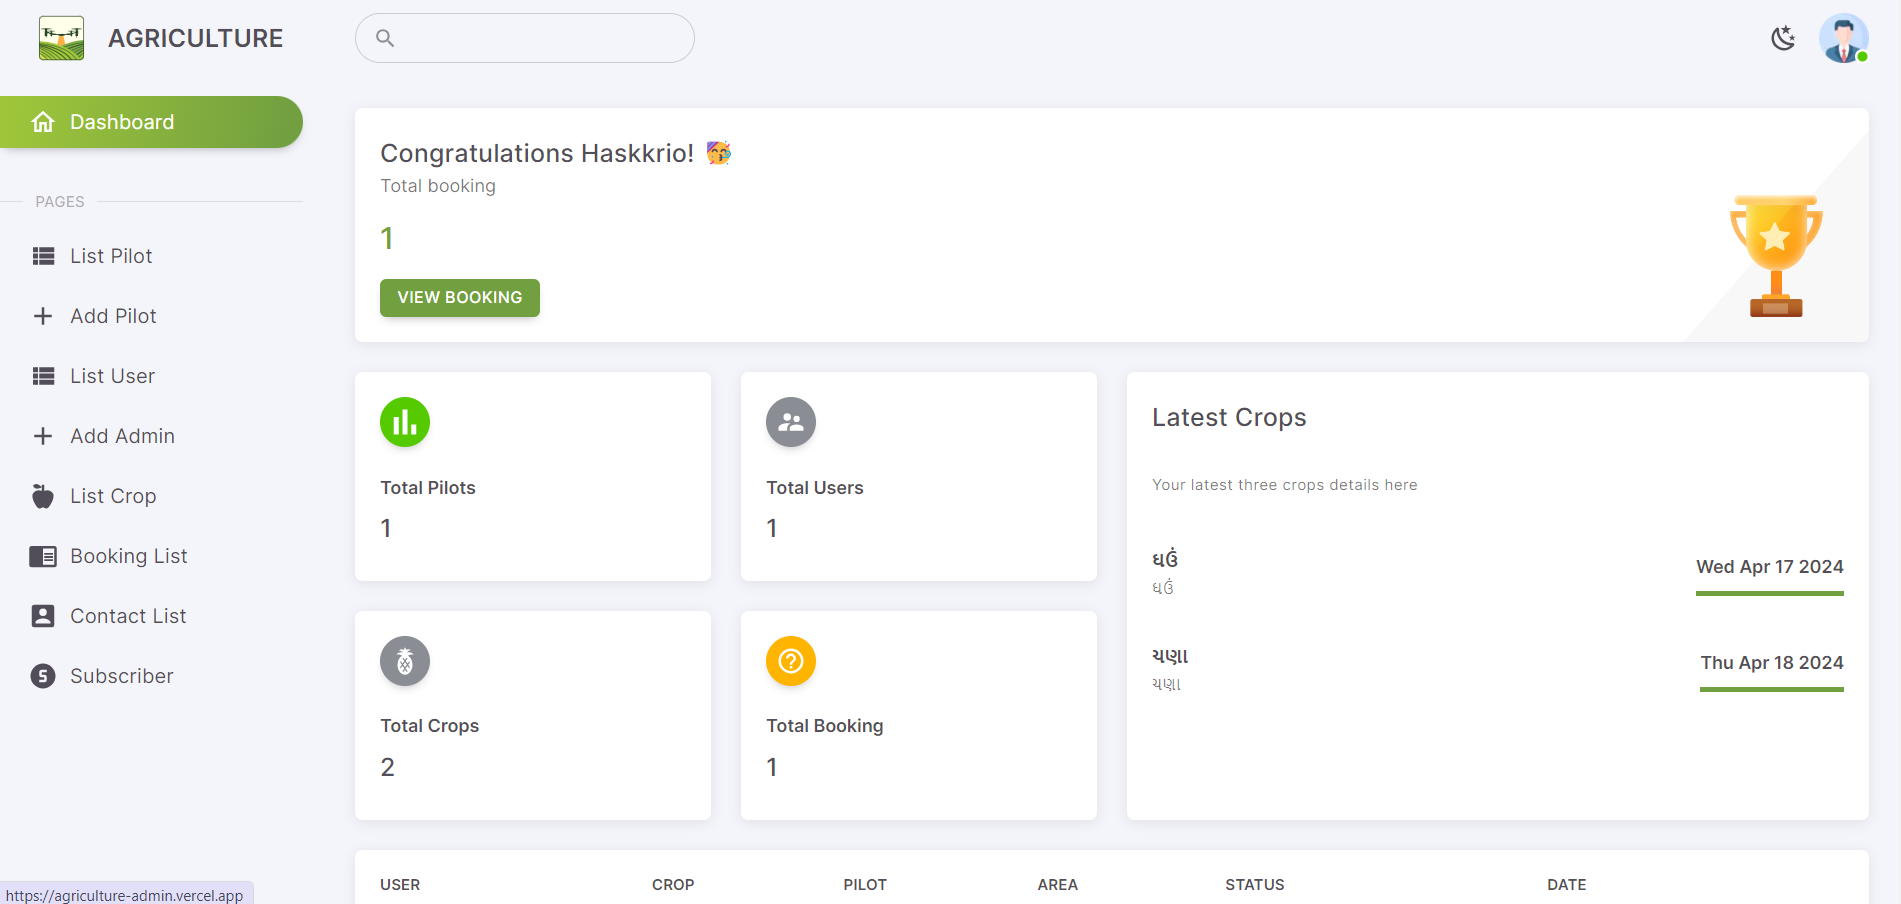Toggle dark mode with moon icon
Viewport: 1901px width, 904px height.
pyautogui.click(x=1783, y=38)
